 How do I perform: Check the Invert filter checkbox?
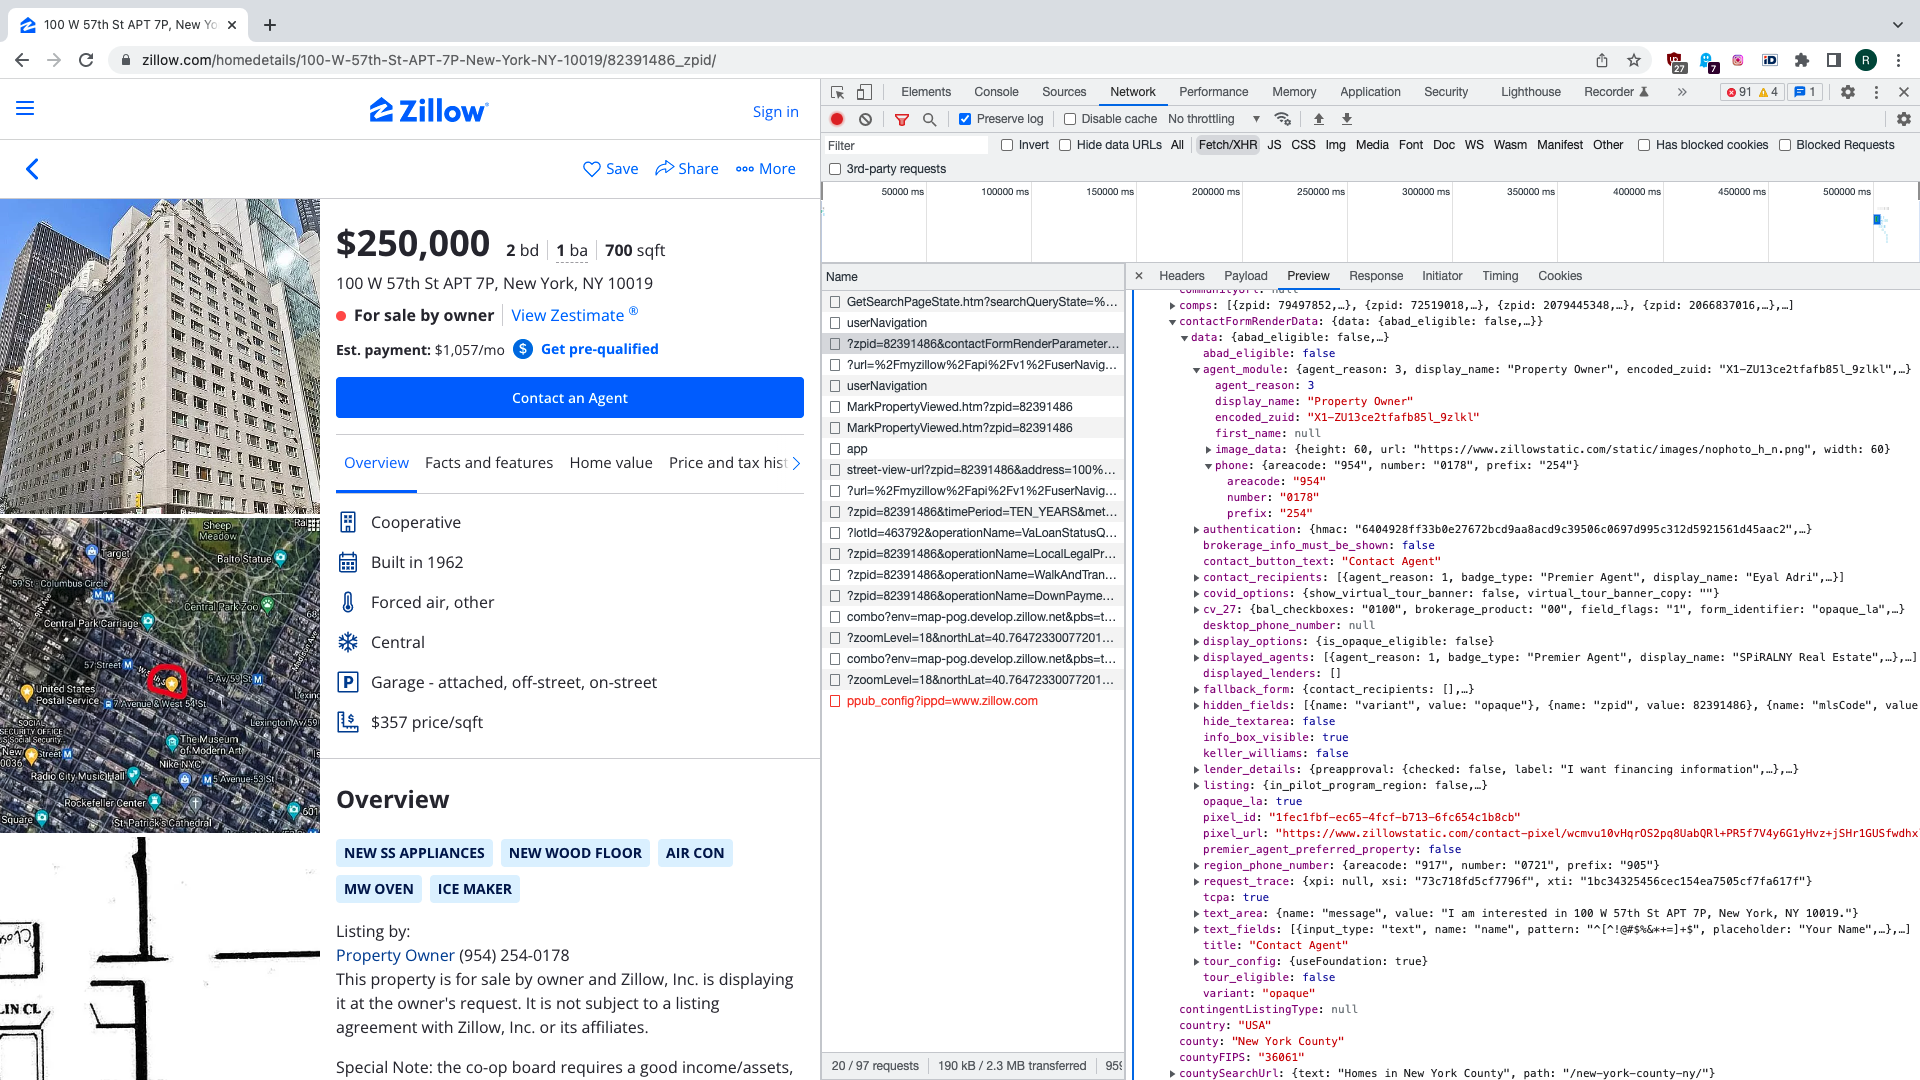click(1007, 145)
